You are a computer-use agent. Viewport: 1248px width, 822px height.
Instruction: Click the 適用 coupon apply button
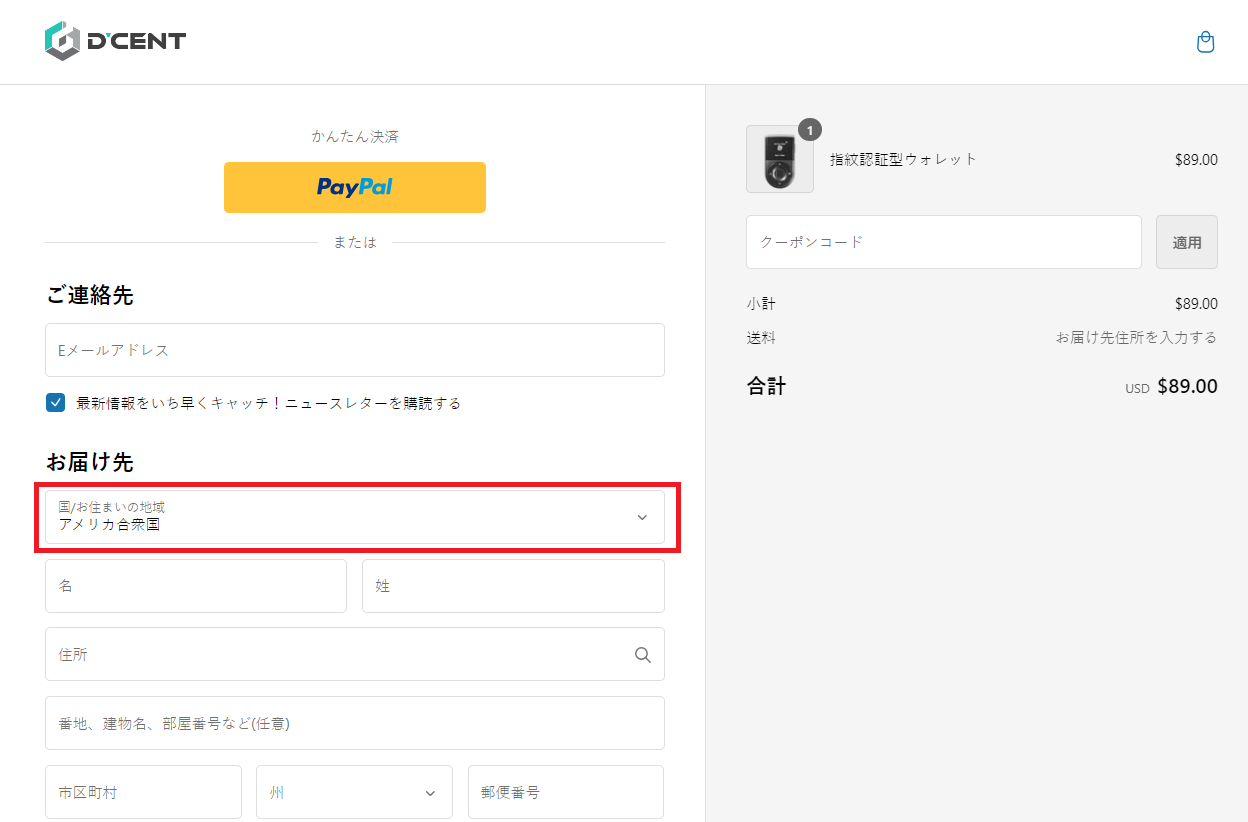1187,242
